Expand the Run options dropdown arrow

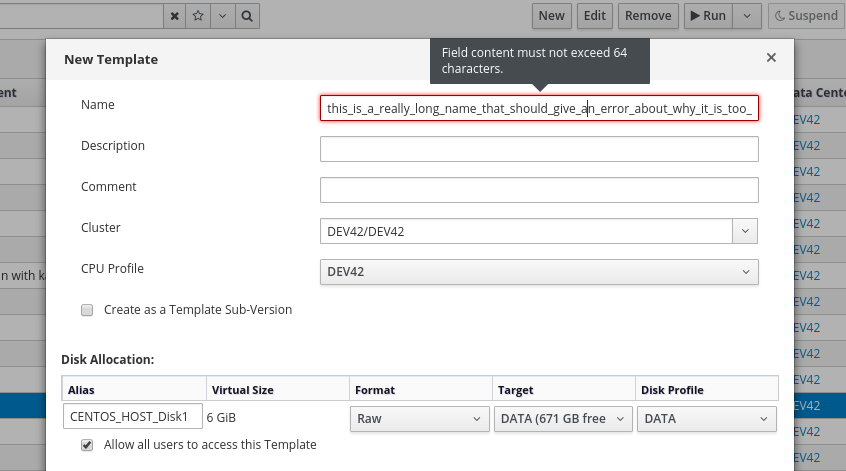(747, 16)
